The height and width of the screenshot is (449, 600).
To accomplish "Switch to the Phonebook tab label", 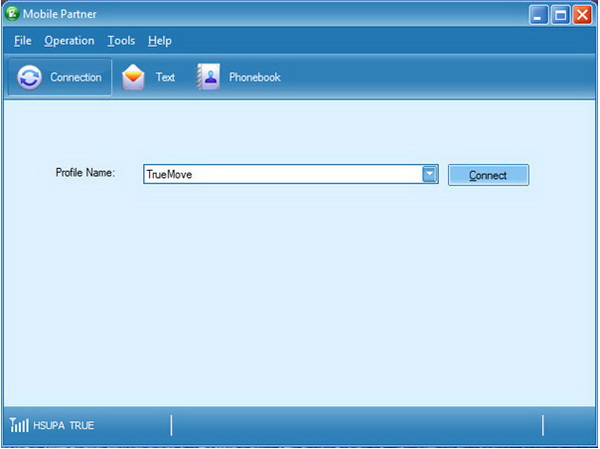I will click(255, 77).
